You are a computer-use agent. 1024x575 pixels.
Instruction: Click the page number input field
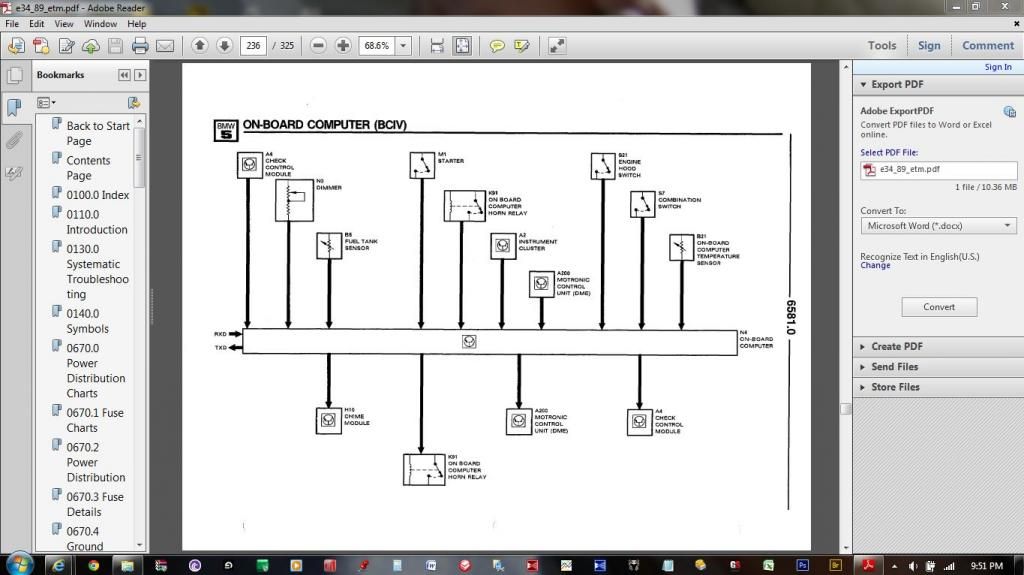click(x=253, y=46)
